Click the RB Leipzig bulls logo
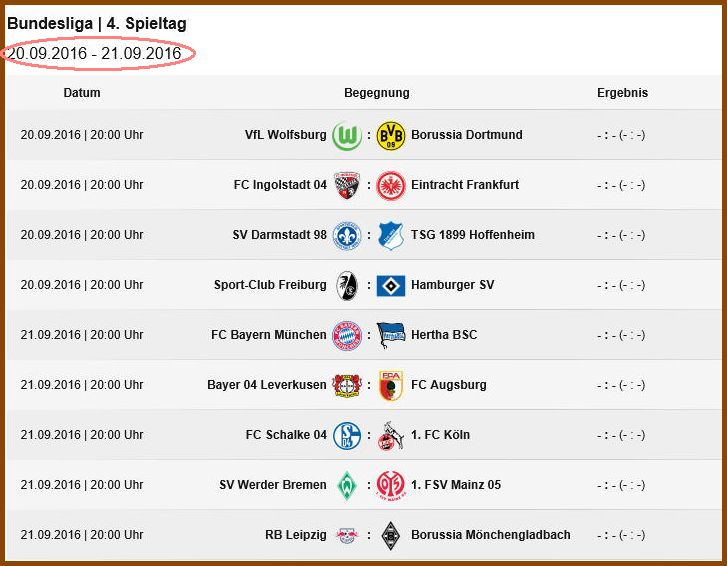Screen dimensions: 727x566 coord(347,535)
